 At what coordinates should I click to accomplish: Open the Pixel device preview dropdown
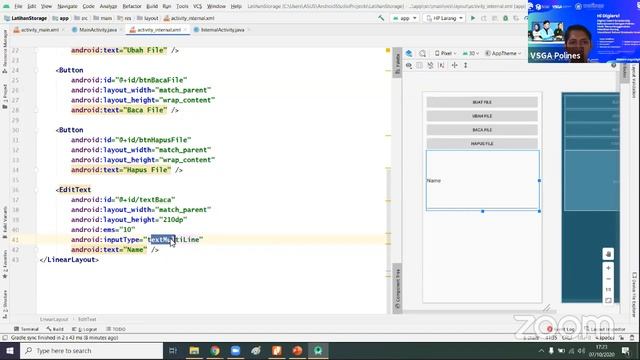coord(446,53)
